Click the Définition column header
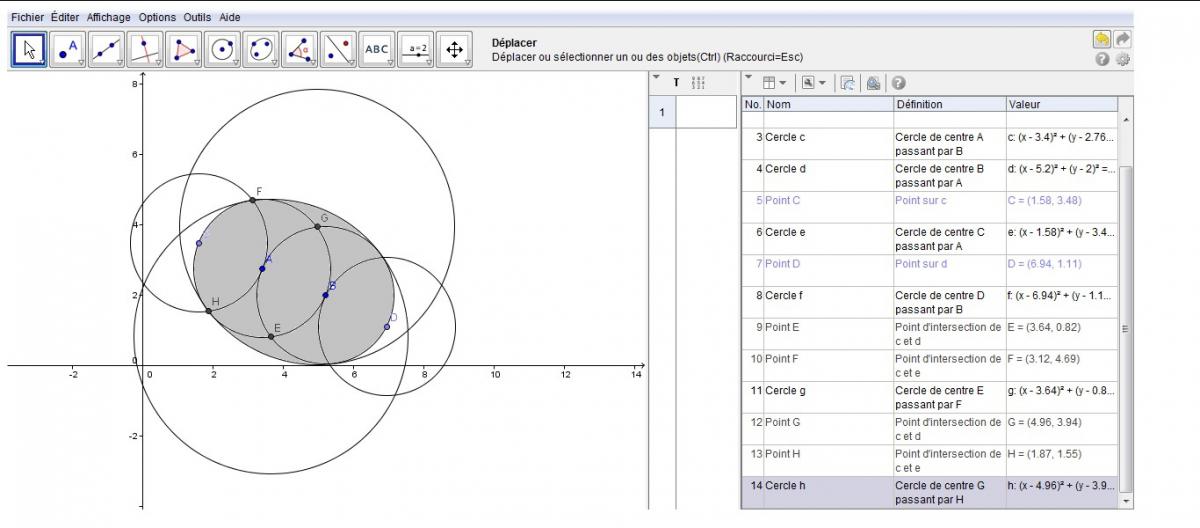Viewport: 1200px width, 528px height. (950, 104)
